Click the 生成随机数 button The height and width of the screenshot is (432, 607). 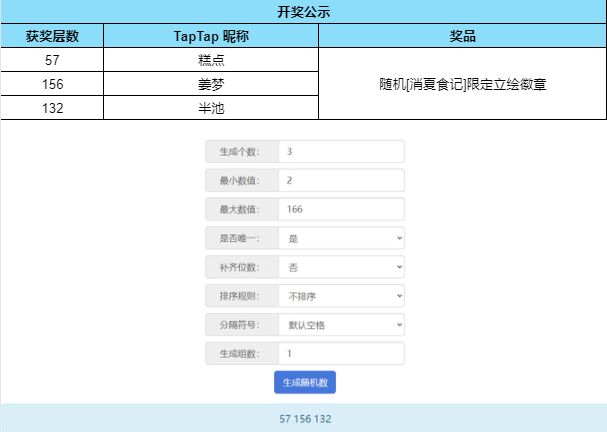tap(305, 382)
